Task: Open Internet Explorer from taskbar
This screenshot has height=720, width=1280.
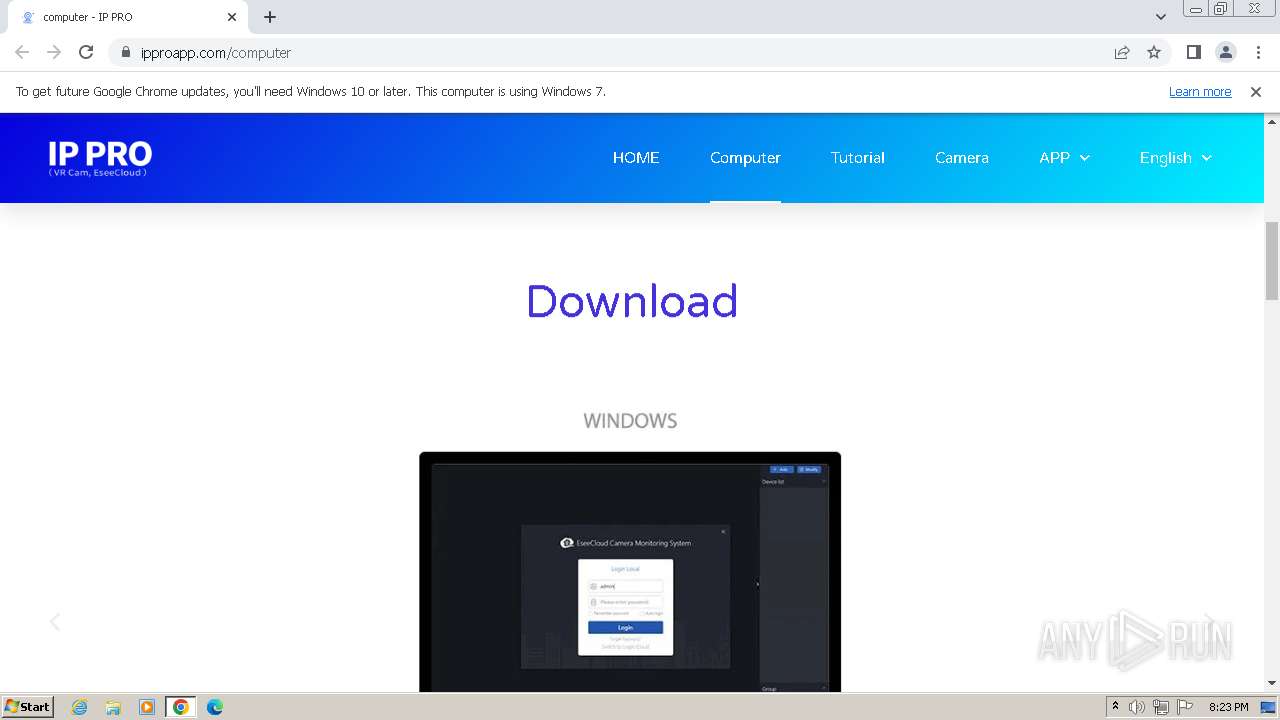Action: click(x=80, y=707)
